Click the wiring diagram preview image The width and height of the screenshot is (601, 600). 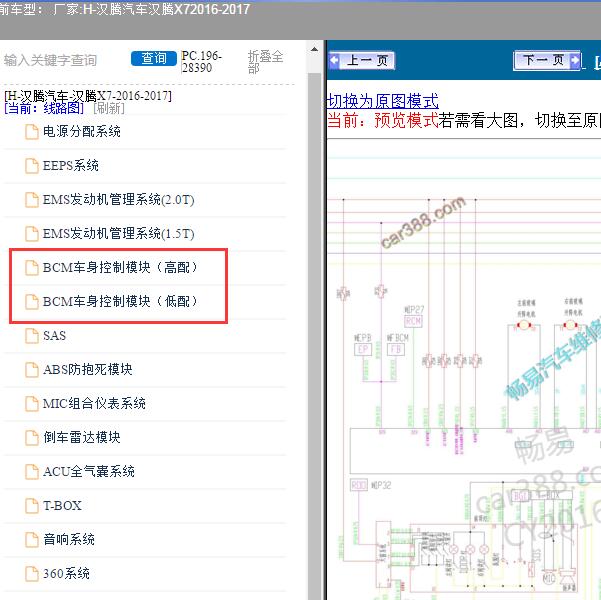[464, 369]
